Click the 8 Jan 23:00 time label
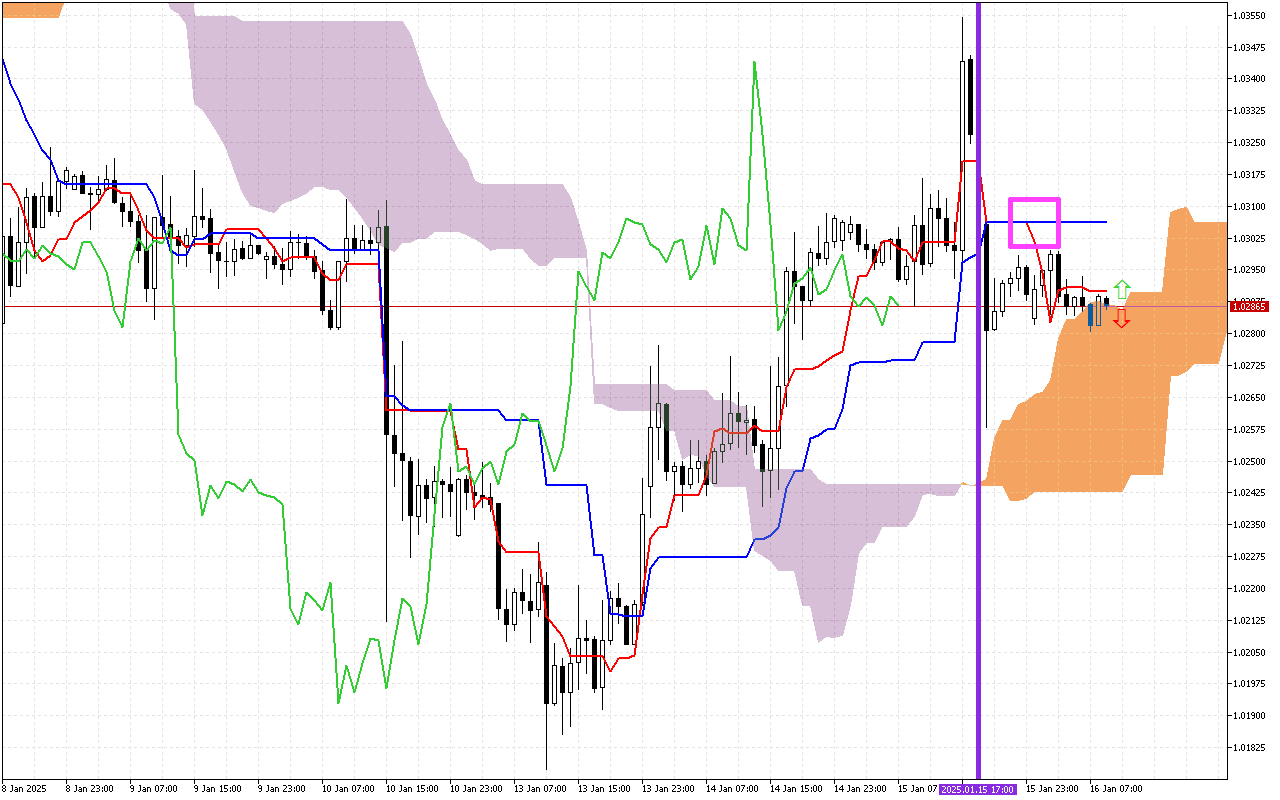 [88, 789]
